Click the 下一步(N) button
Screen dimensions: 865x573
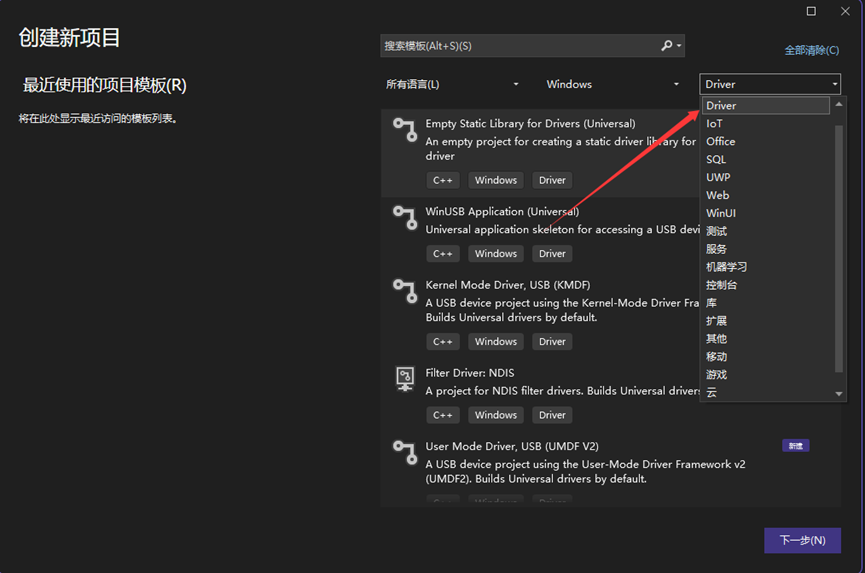tap(803, 540)
